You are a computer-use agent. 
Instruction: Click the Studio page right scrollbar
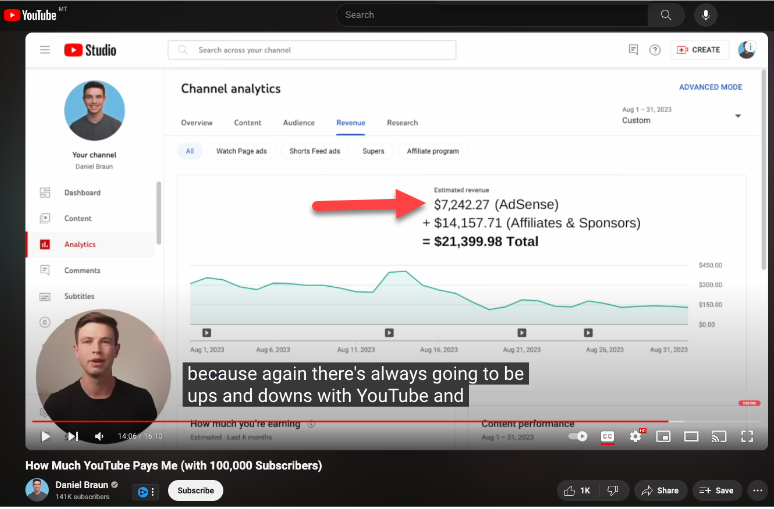(764, 169)
